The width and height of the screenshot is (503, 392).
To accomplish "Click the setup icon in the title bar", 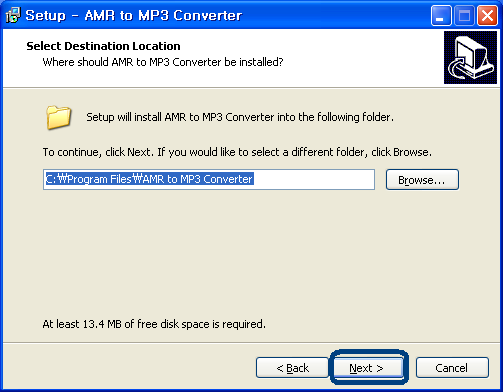I will (x=13, y=15).
